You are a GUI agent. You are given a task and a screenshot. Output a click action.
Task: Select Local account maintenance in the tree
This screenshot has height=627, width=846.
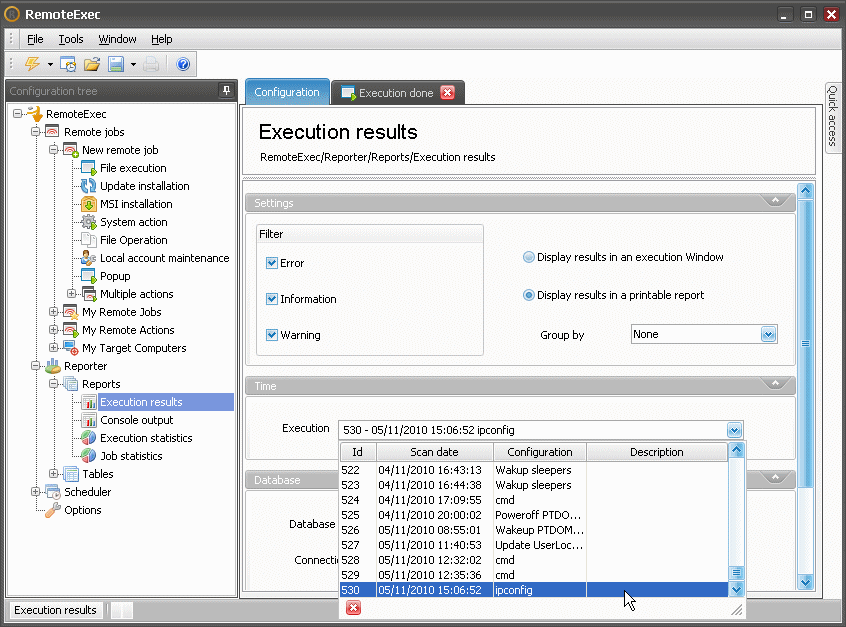click(164, 258)
